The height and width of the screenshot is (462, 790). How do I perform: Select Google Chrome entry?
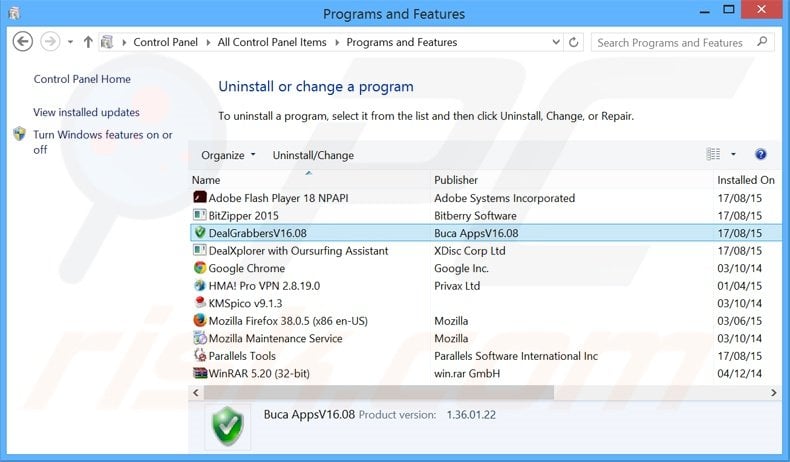tap(246, 269)
